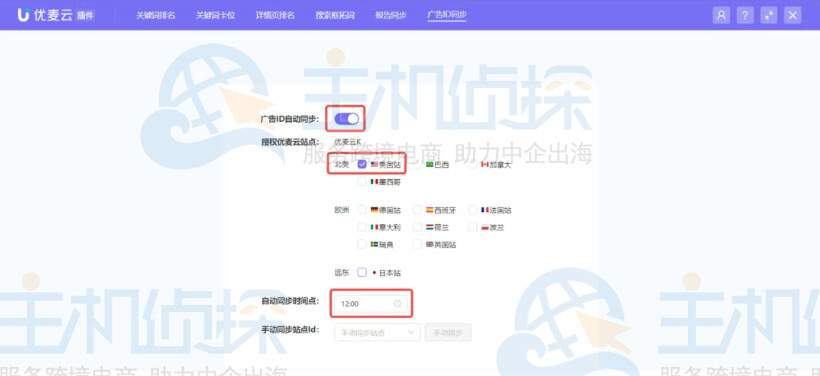
Task: Check the 波兰 site checkbox
Action: [472, 227]
